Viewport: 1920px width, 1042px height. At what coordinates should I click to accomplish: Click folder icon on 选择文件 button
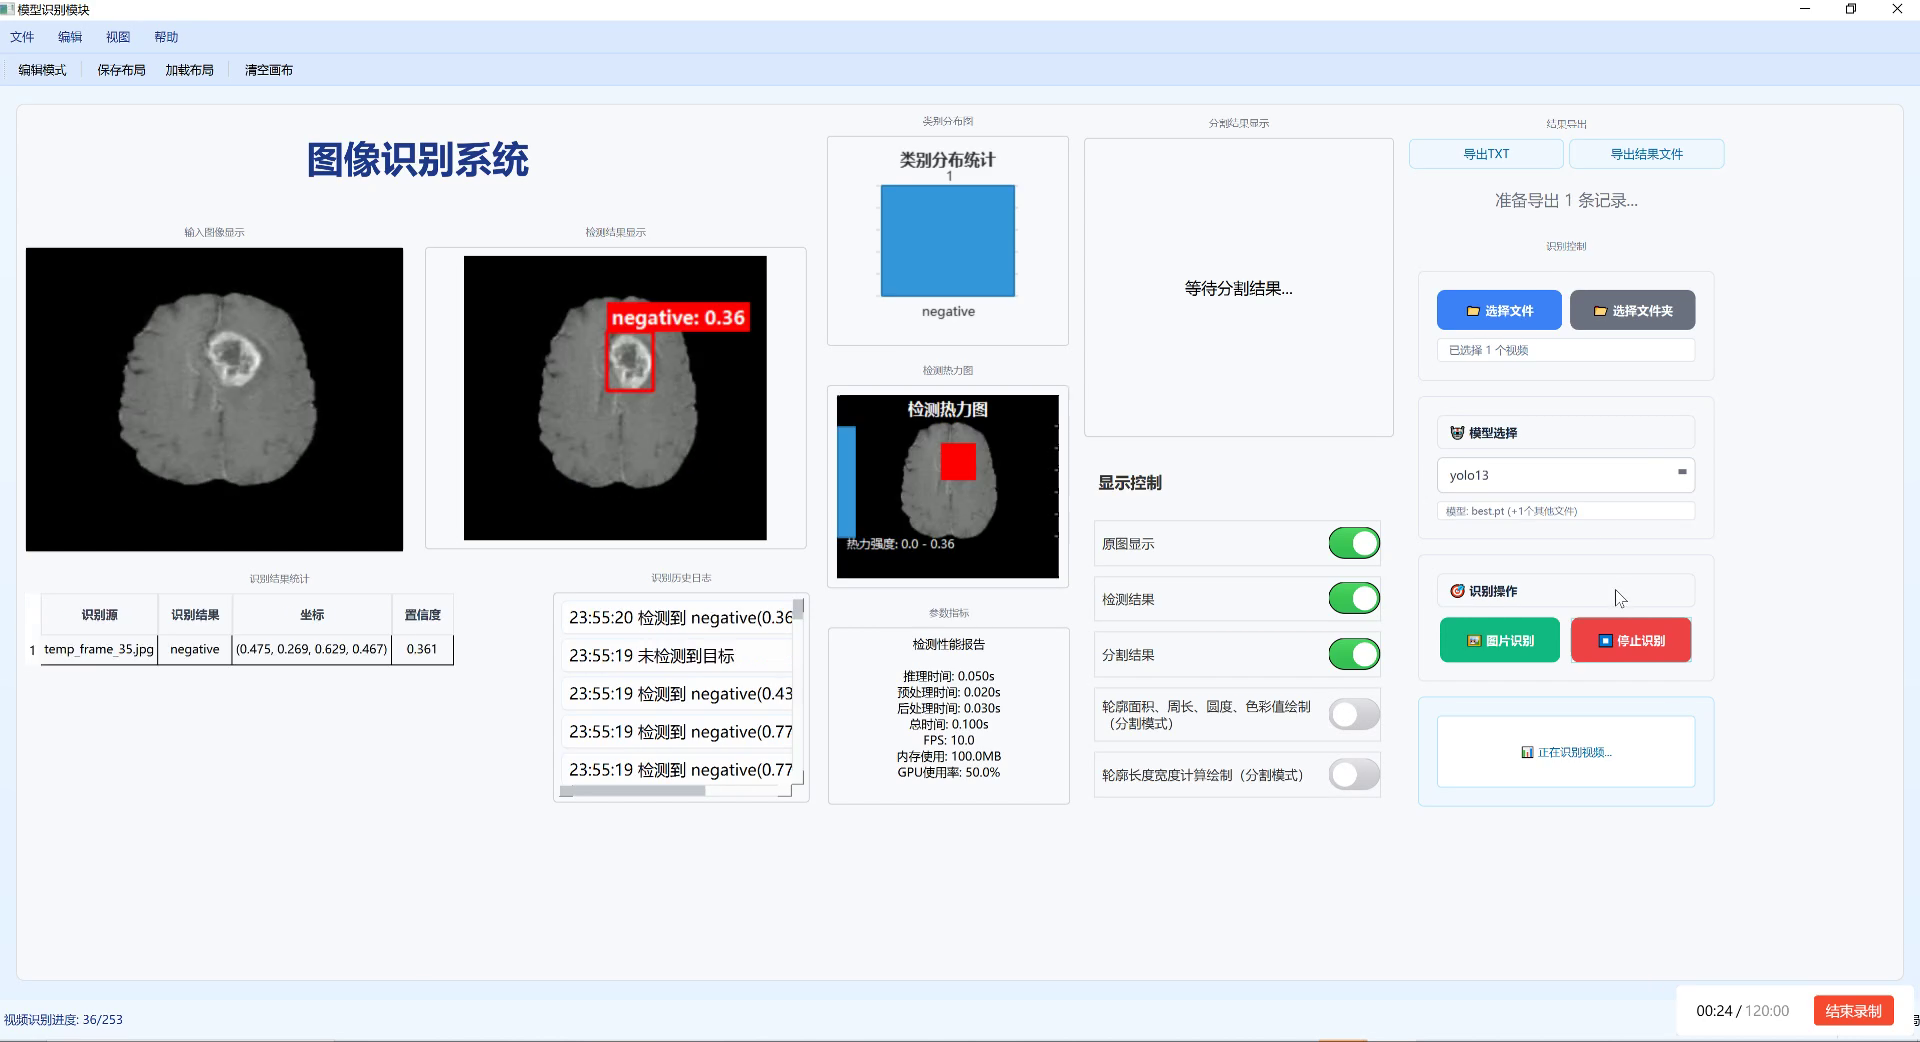tap(1473, 311)
